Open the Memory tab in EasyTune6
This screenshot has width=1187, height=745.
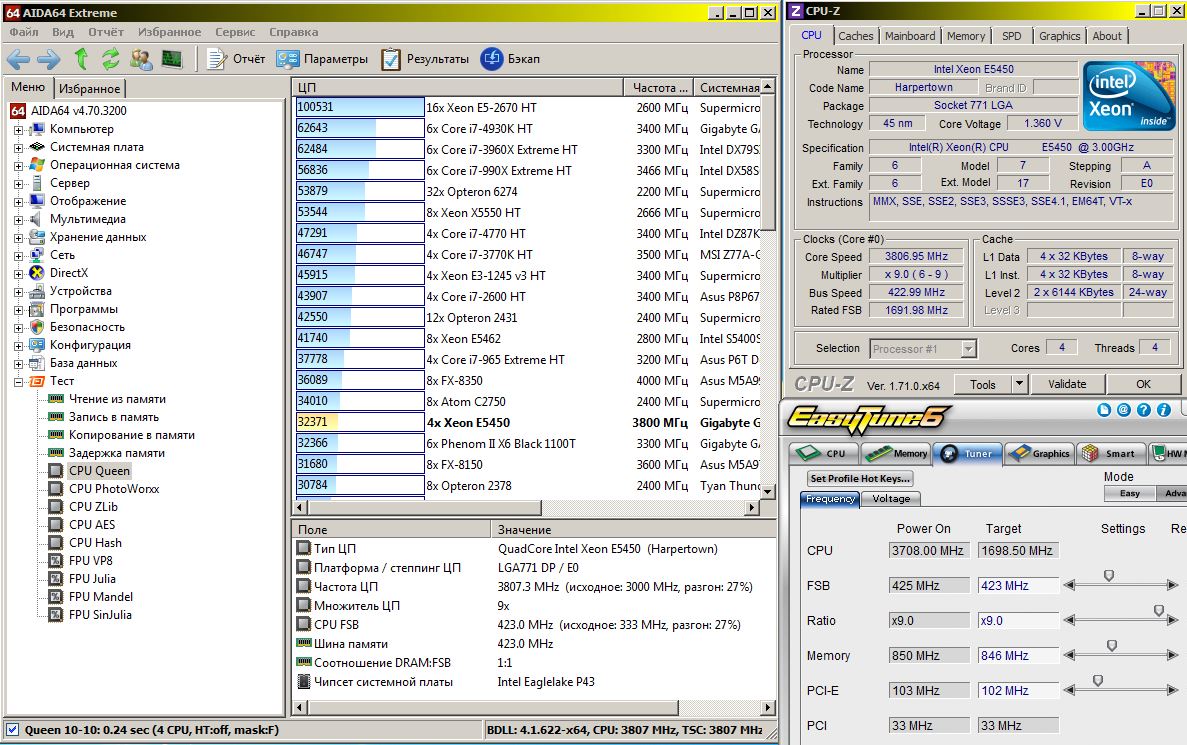click(x=897, y=453)
